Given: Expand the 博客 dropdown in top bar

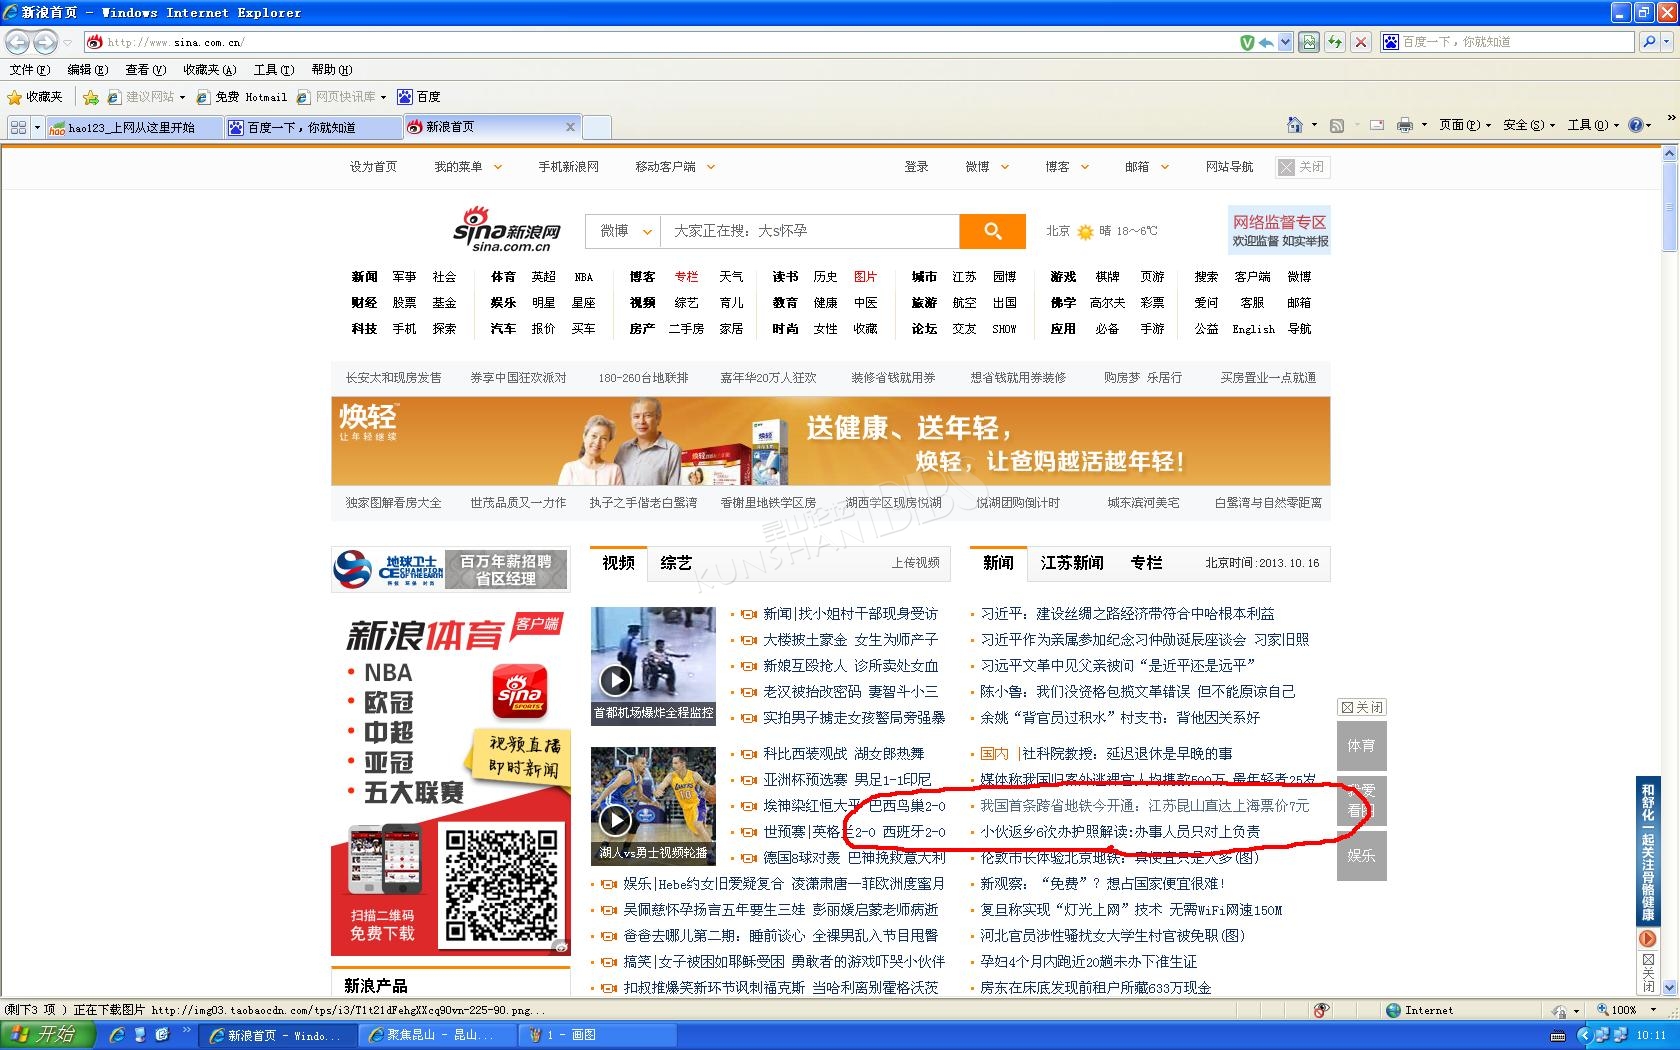Looking at the screenshot, I should [x=1085, y=167].
